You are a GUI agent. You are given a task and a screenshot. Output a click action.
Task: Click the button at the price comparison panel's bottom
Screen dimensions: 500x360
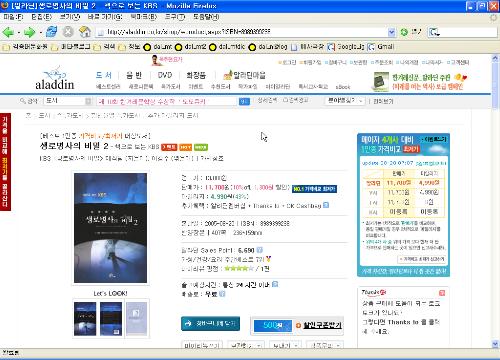pos(423,259)
